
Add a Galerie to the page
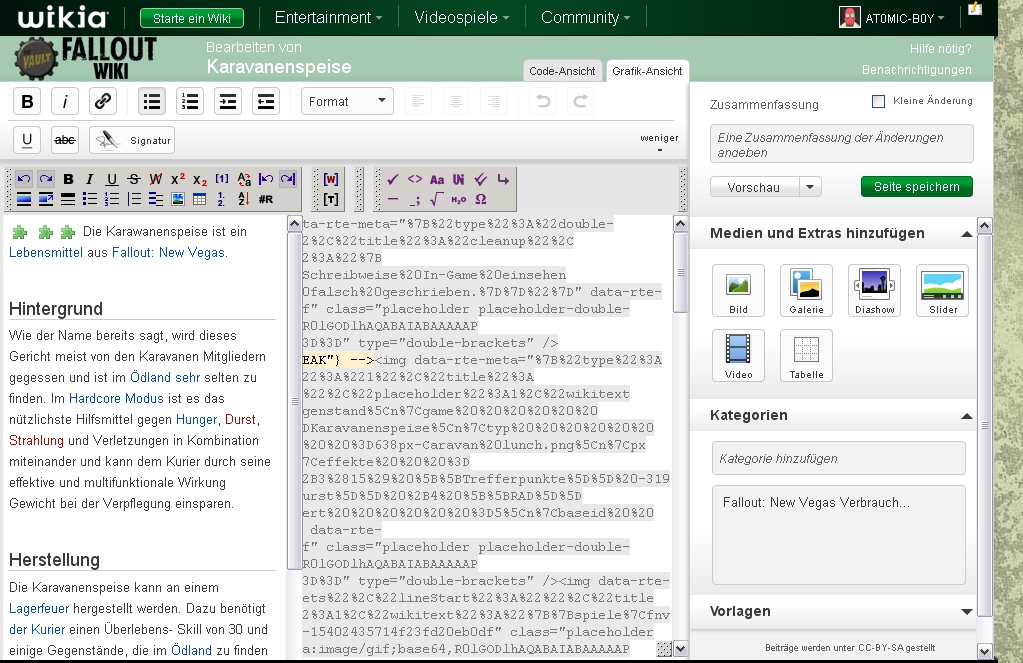point(806,290)
